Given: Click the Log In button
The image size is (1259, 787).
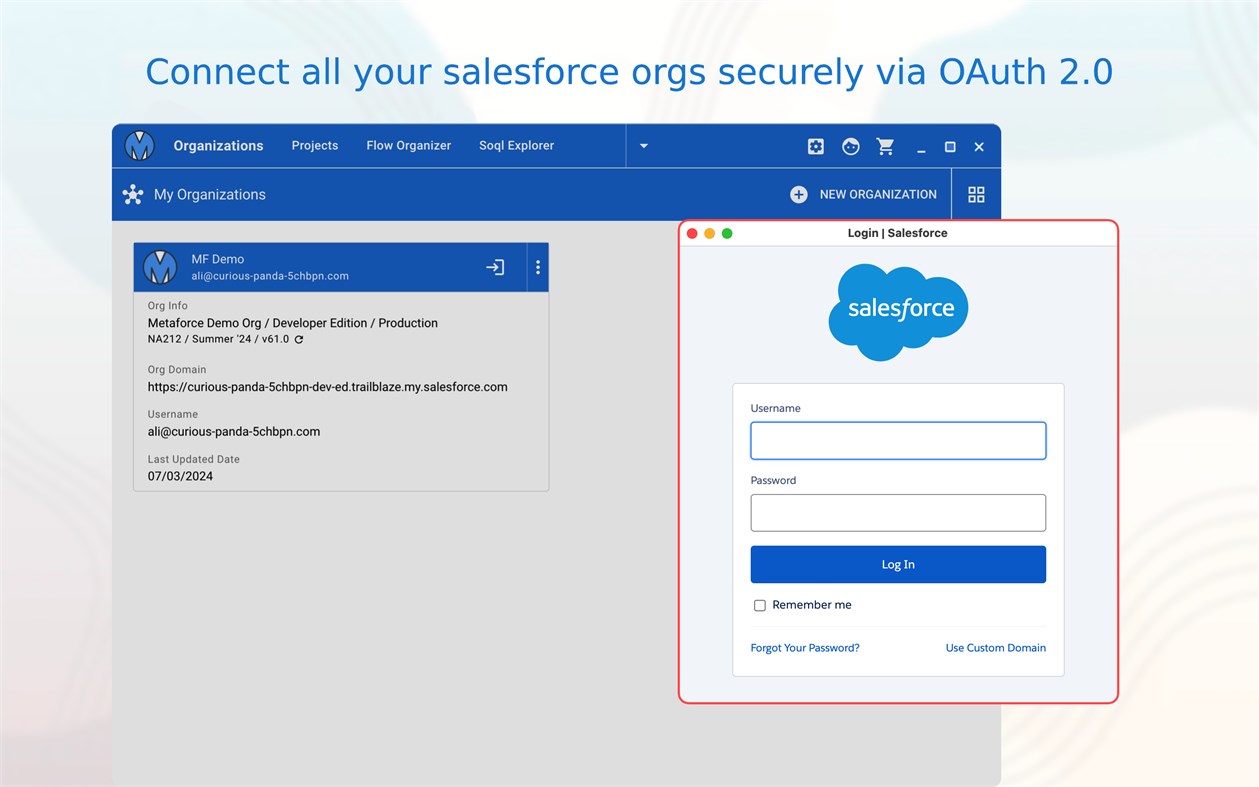Looking at the screenshot, I should 898,565.
